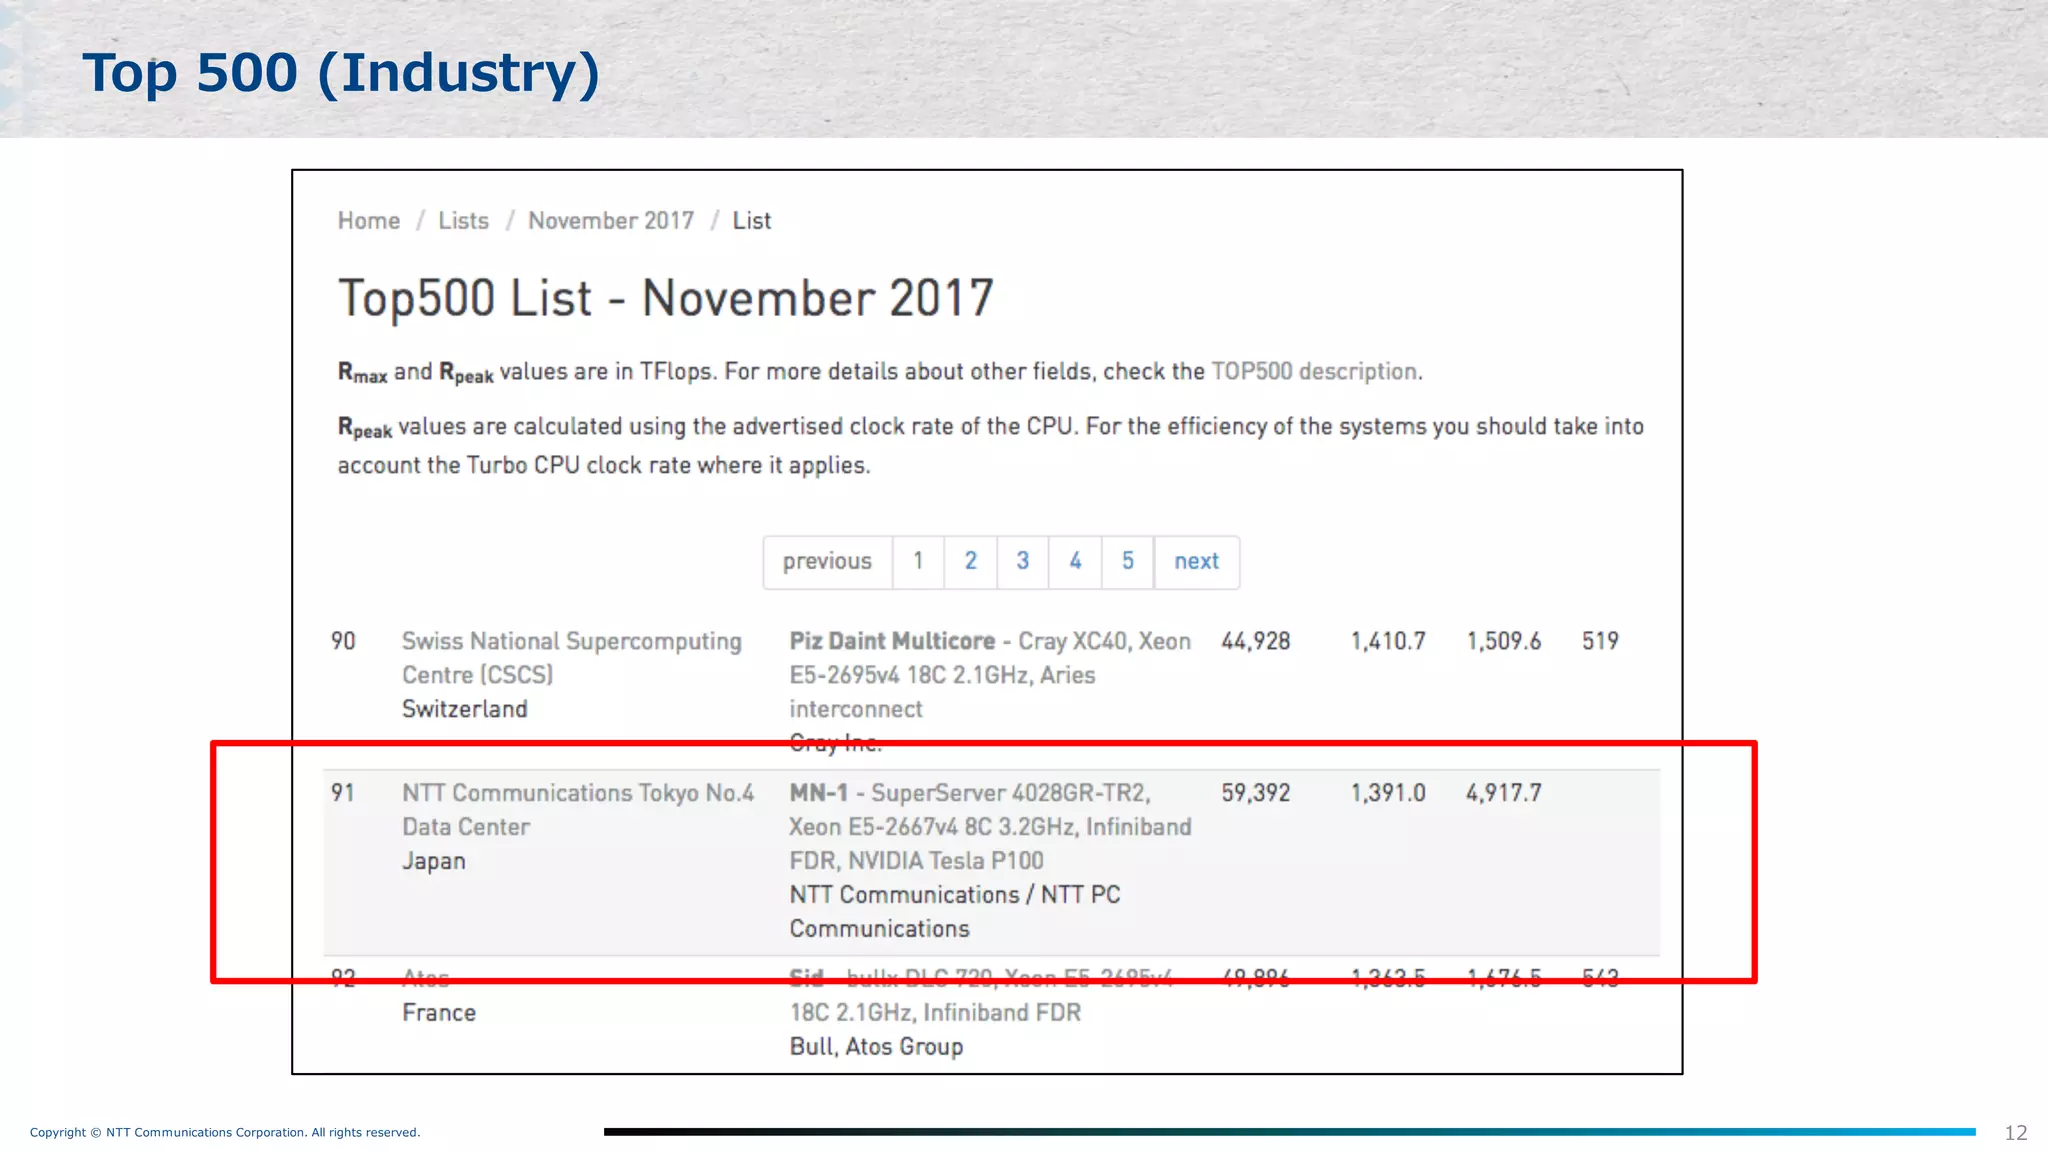The height and width of the screenshot is (1152, 2048).
Task: Select Rmax value 1,410.7
Action: click(1388, 641)
